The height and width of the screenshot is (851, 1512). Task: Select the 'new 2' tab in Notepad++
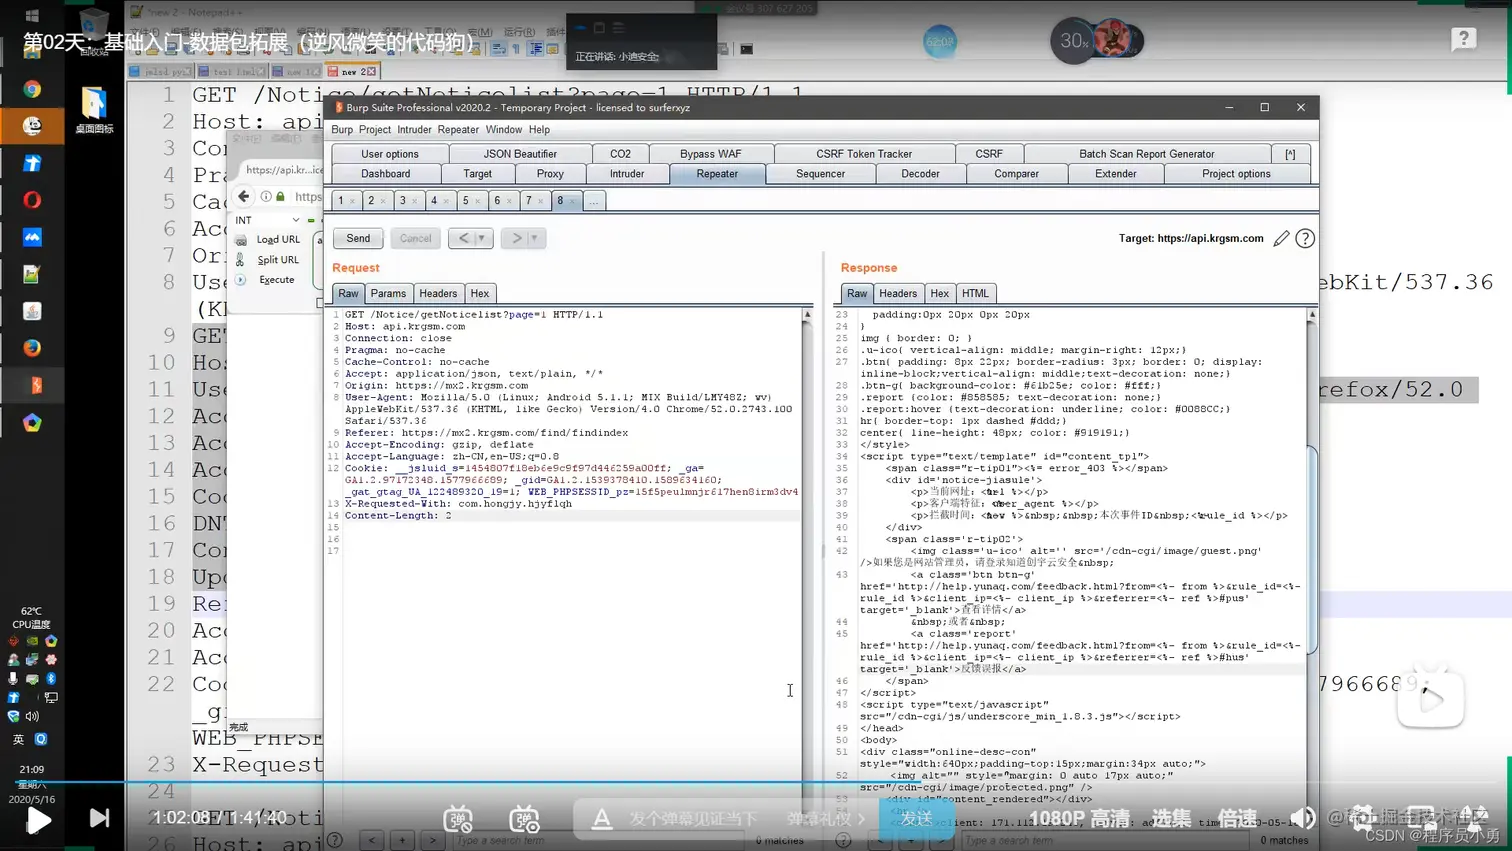[x=352, y=72]
